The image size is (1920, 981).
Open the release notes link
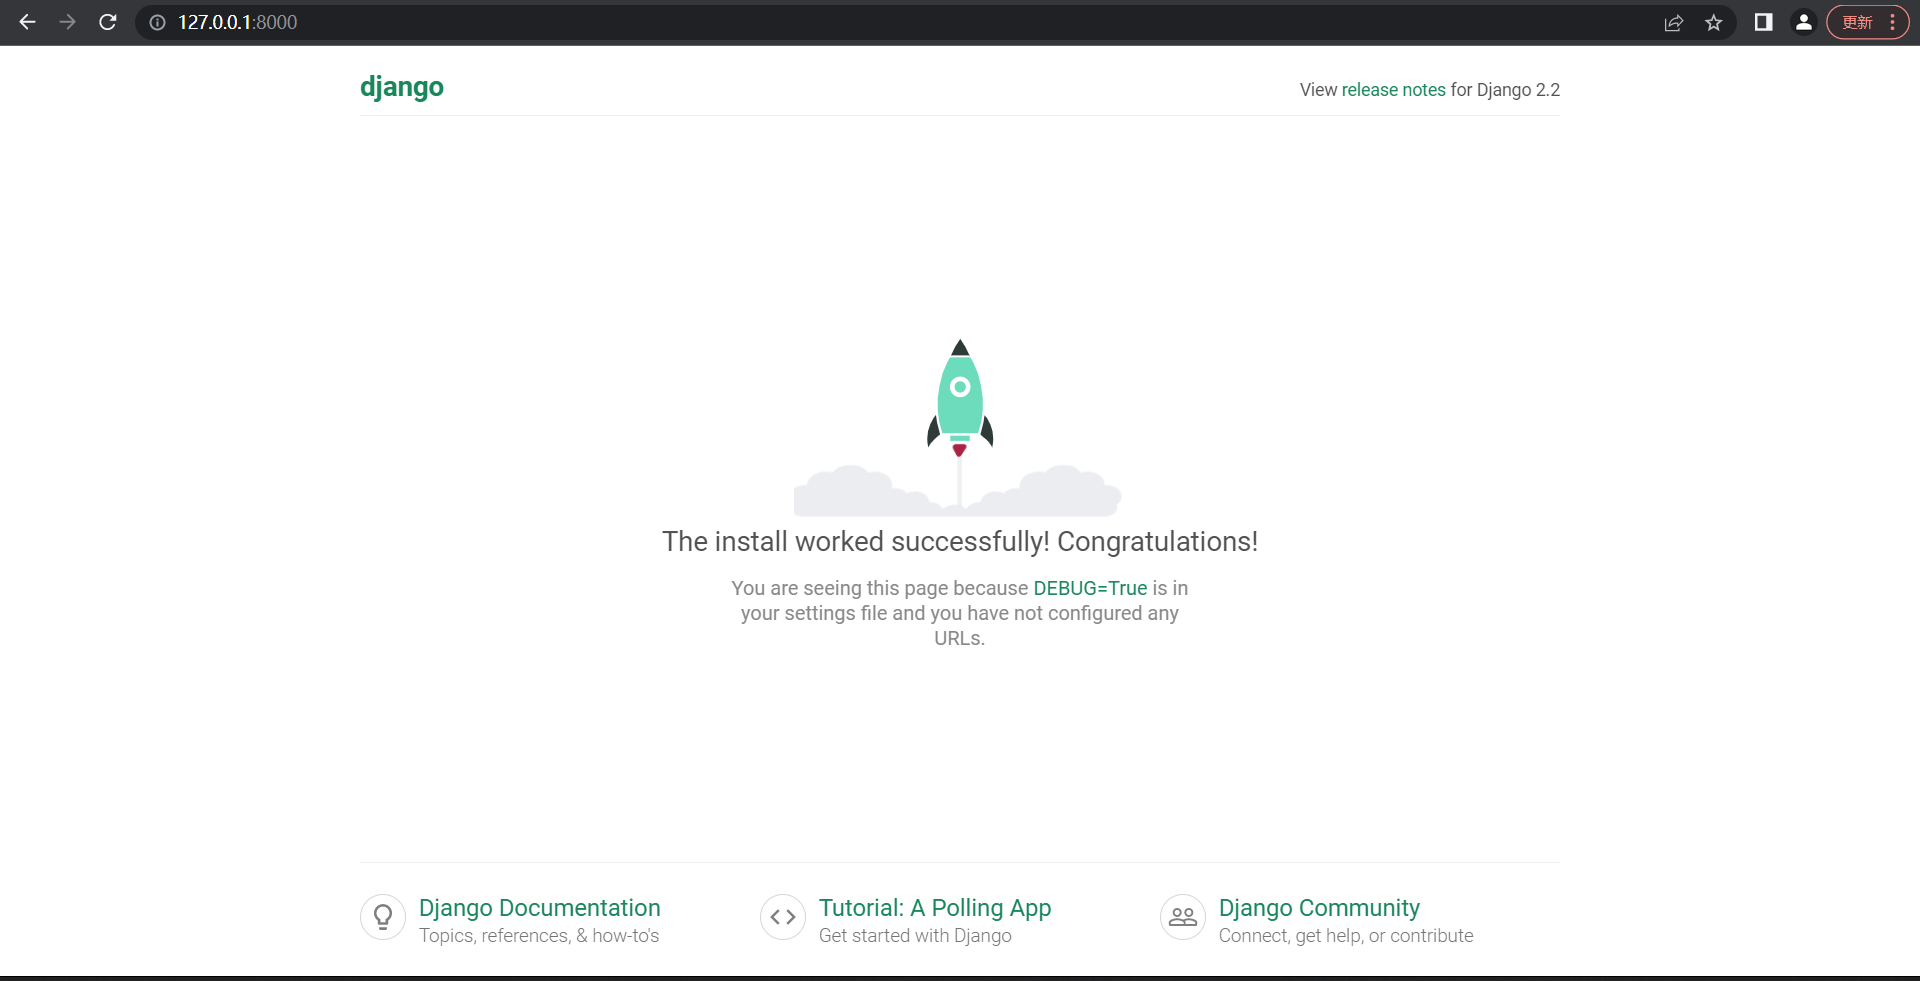[x=1393, y=90]
